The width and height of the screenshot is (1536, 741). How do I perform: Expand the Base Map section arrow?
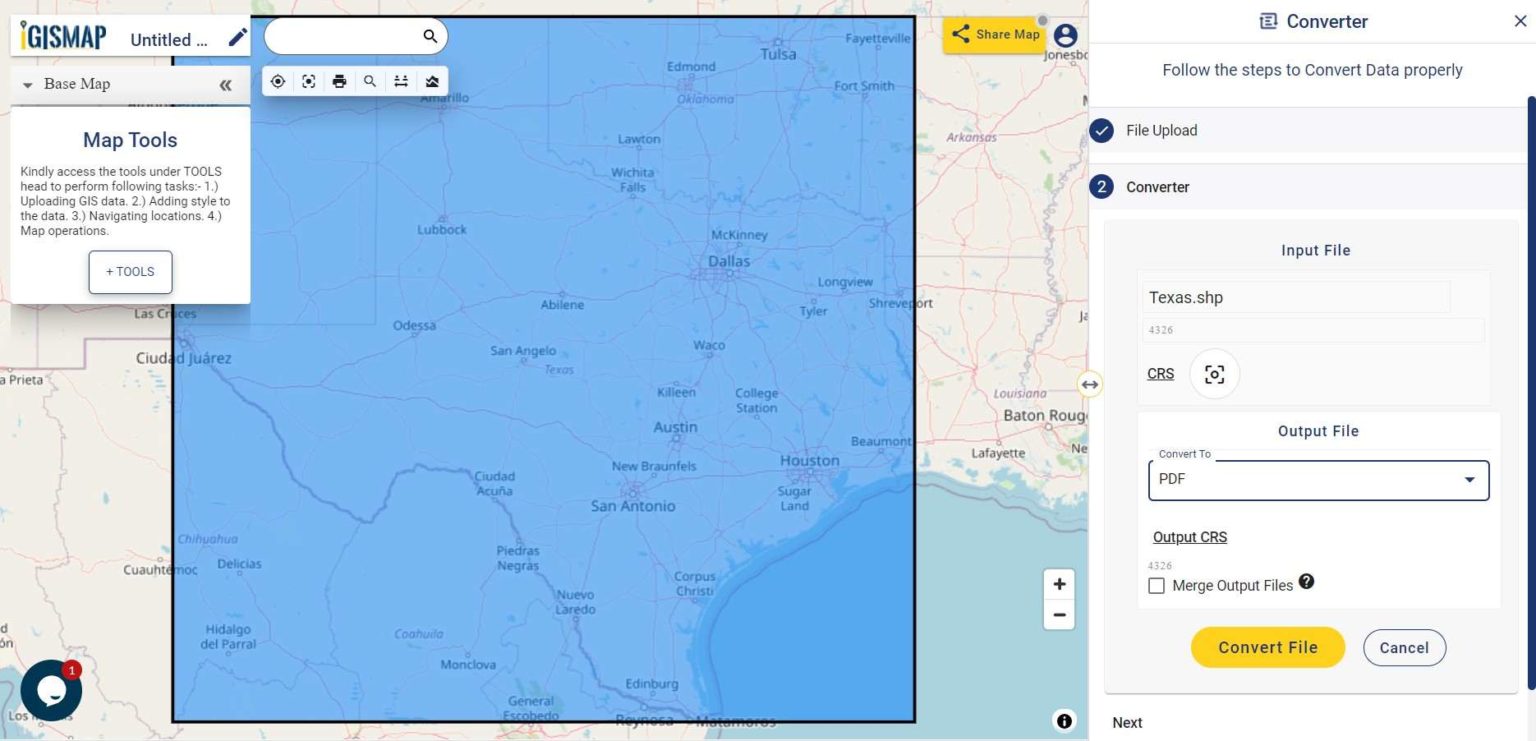pyautogui.click(x=27, y=85)
